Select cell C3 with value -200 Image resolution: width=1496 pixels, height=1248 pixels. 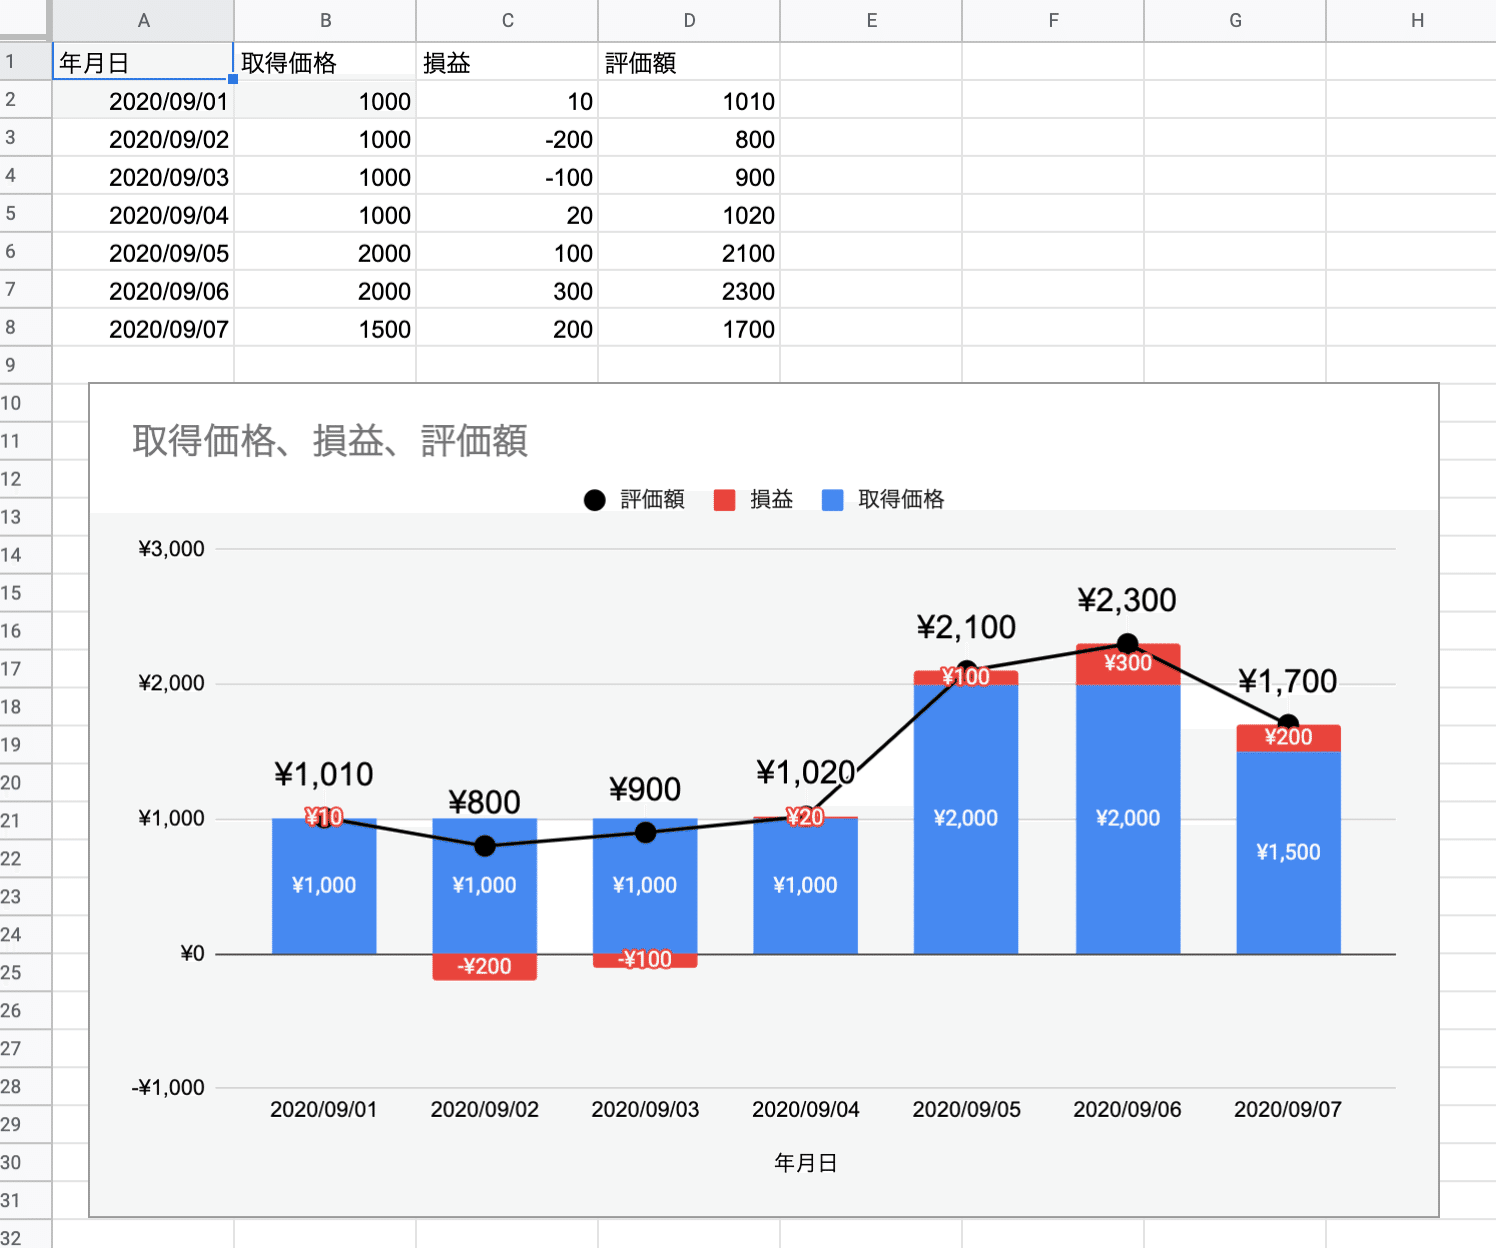507,139
